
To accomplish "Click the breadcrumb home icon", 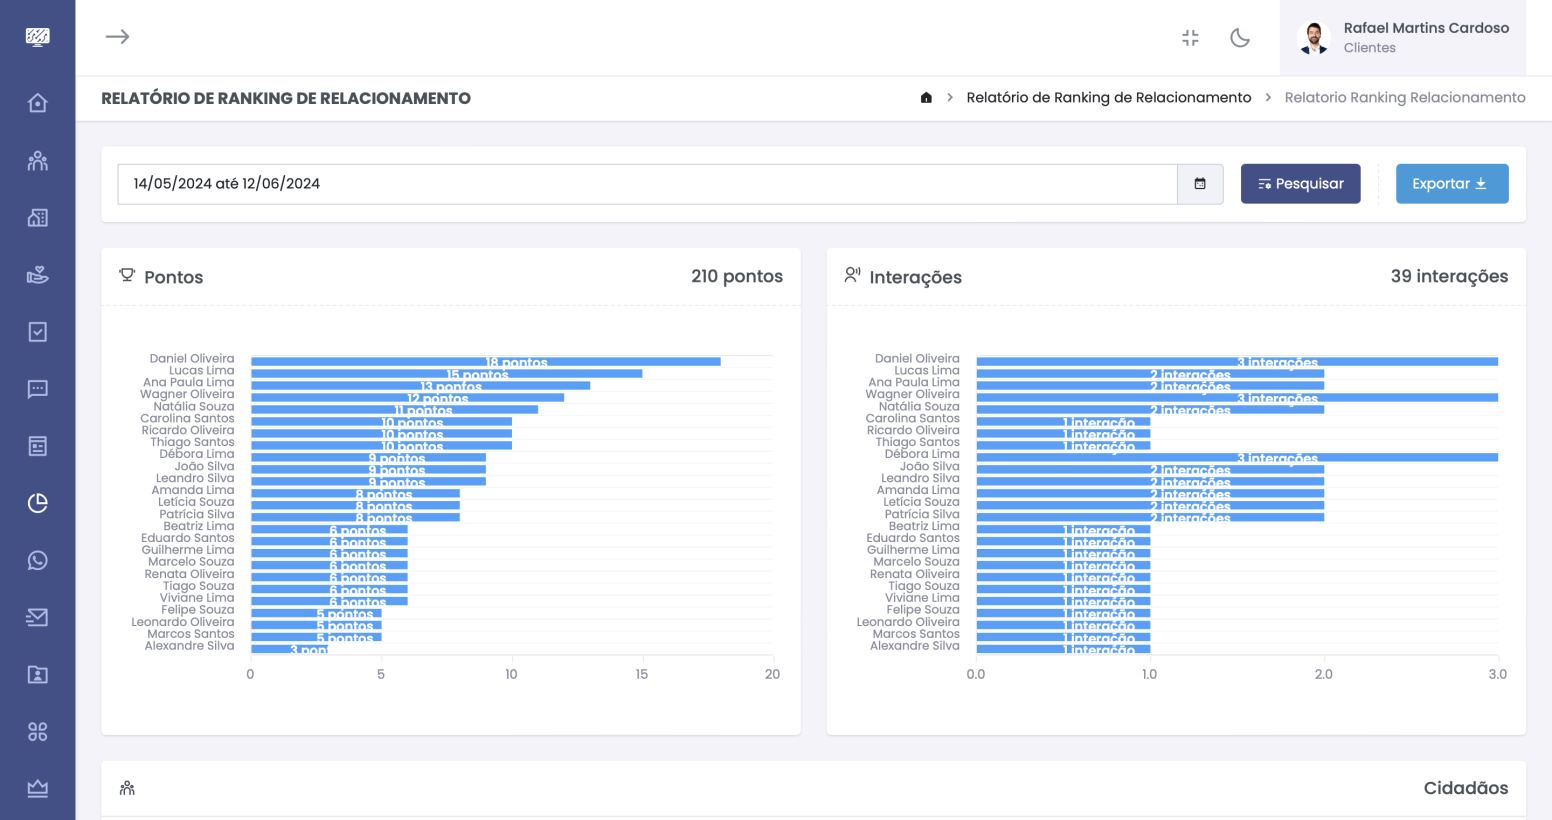I will [926, 98].
